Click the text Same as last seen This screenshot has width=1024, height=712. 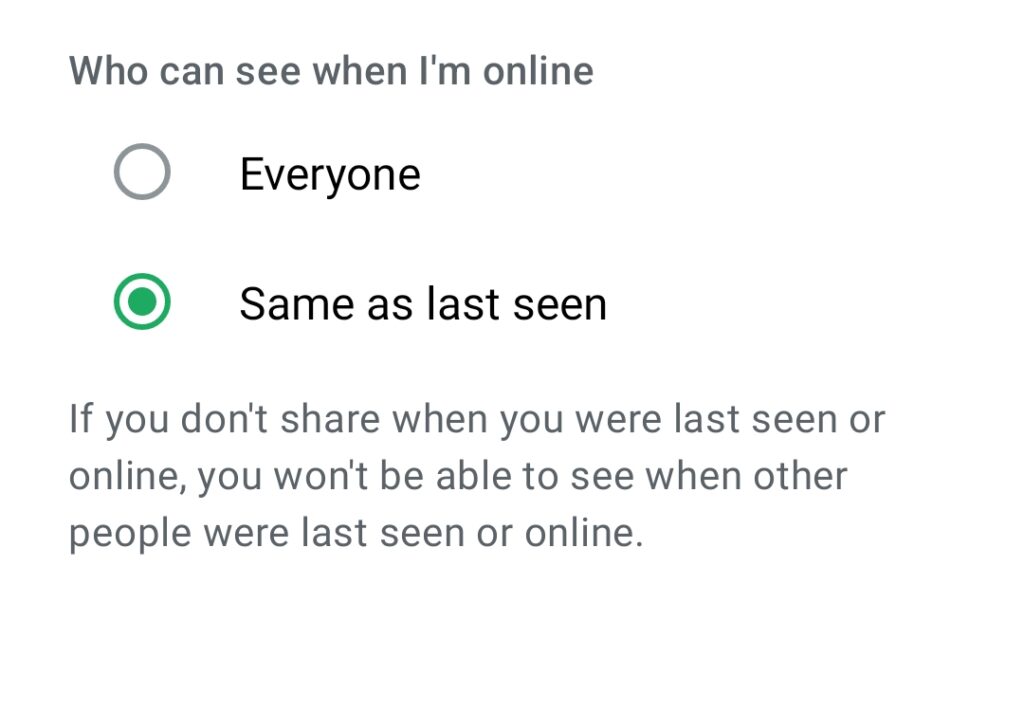(423, 304)
